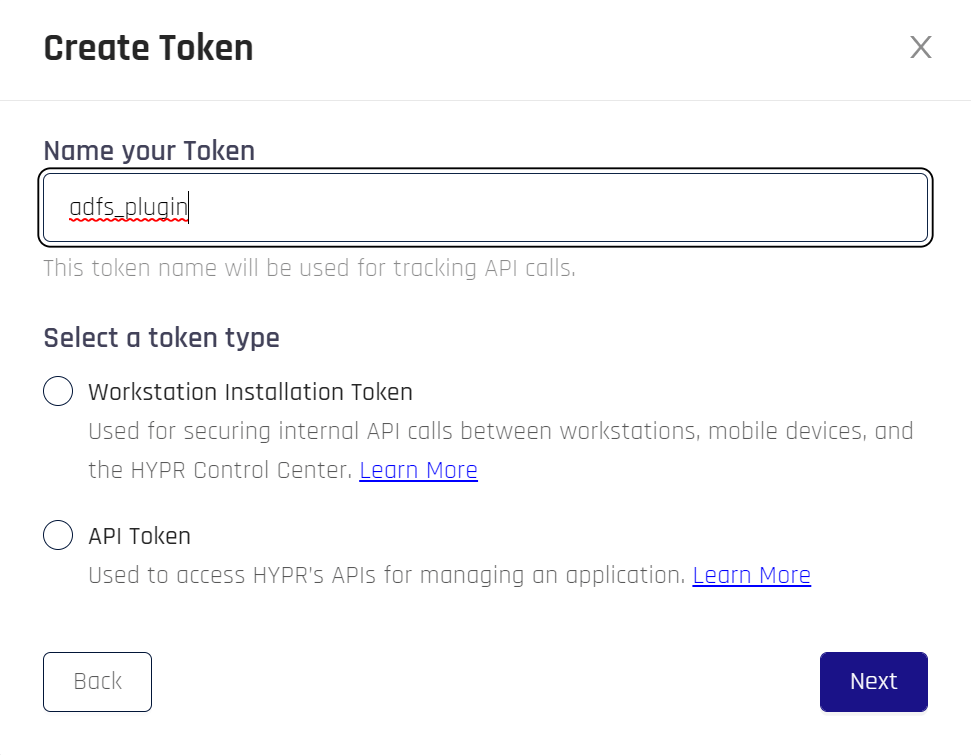Open Learn More for Workstation Installation Token
The height and width of the screenshot is (755, 971).
(x=418, y=470)
